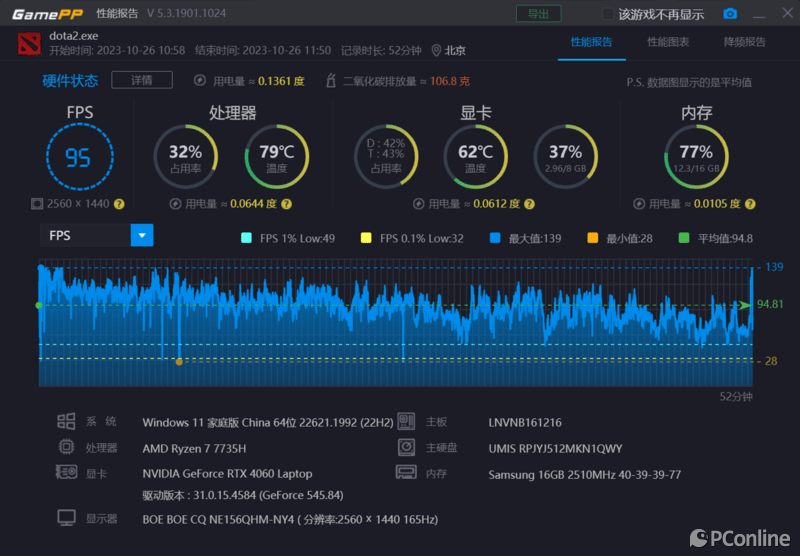Click the location pin icon near 北京

[436, 50]
